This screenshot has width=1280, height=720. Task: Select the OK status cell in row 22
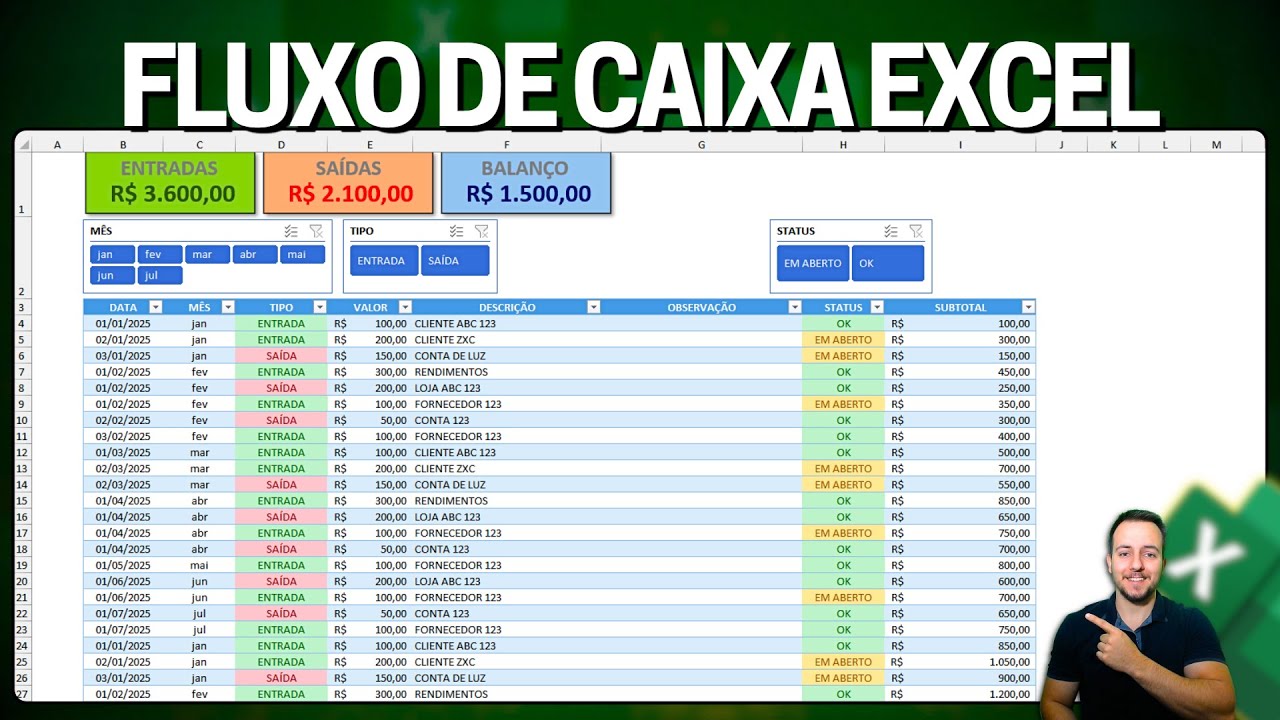[843, 613]
